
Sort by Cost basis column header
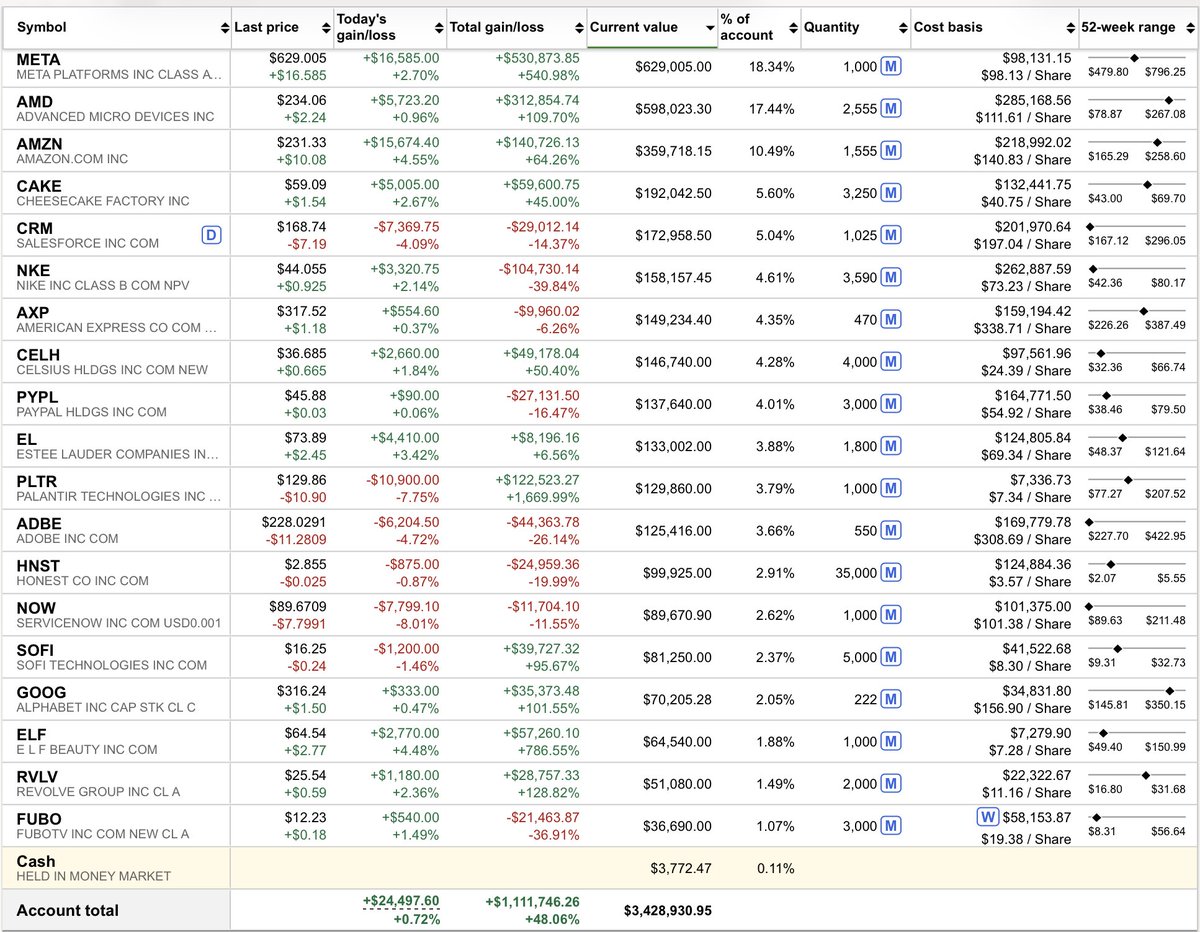point(995,28)
